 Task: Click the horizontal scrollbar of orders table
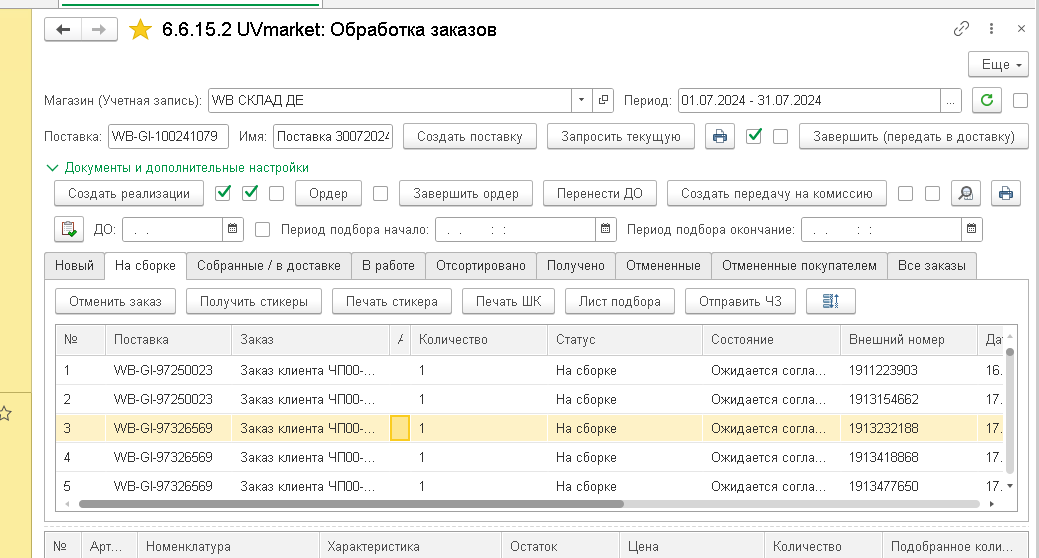point(351,504)
